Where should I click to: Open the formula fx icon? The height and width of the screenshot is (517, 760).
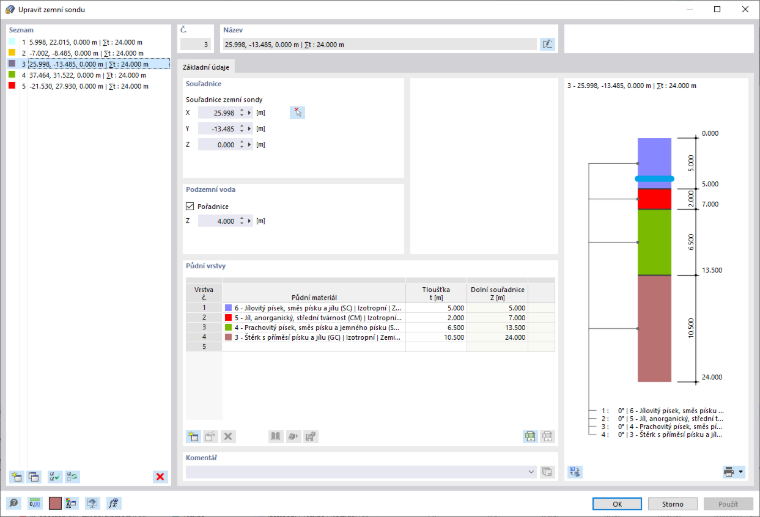pyautogui.click(x=113, y=503)
